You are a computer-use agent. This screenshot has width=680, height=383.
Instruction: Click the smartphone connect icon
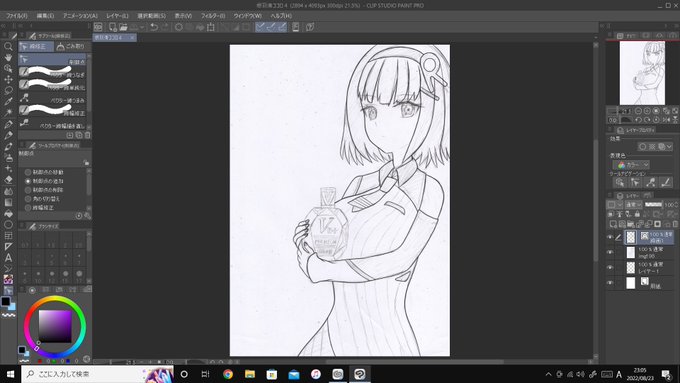point(295,27)
